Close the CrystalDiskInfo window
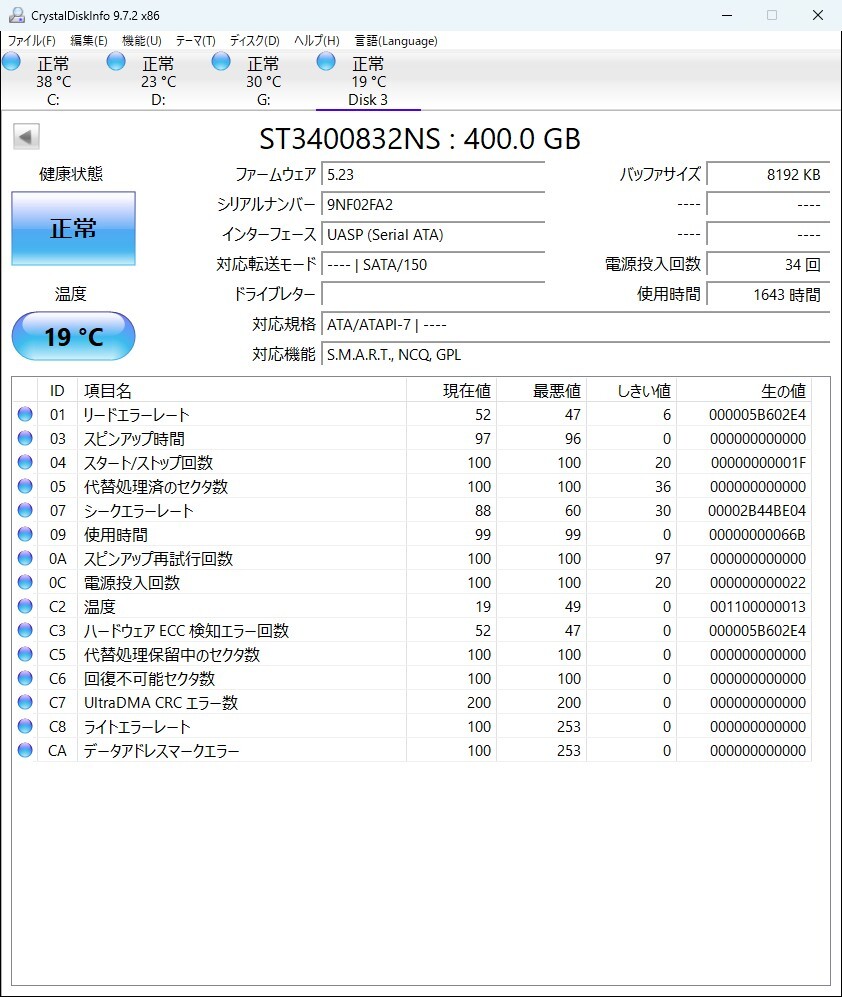This screenshot has width=842, height=997. (x=818, y=15)
